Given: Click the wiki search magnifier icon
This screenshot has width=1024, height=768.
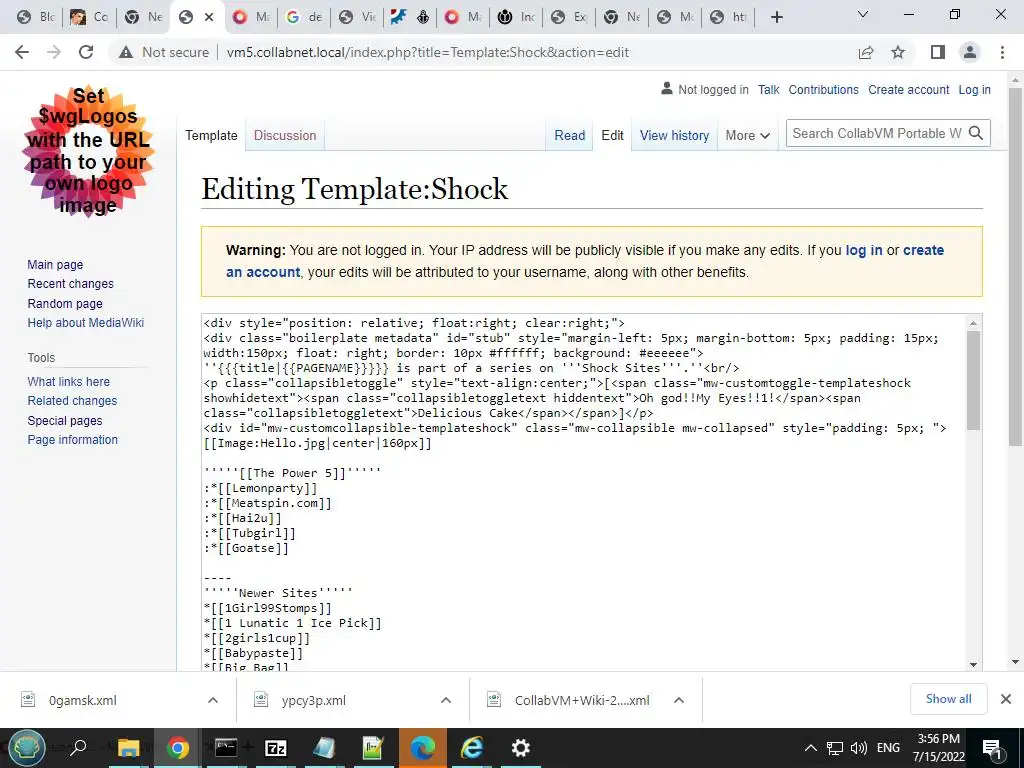Looking at the screenshot, I should tap(976, 133).
